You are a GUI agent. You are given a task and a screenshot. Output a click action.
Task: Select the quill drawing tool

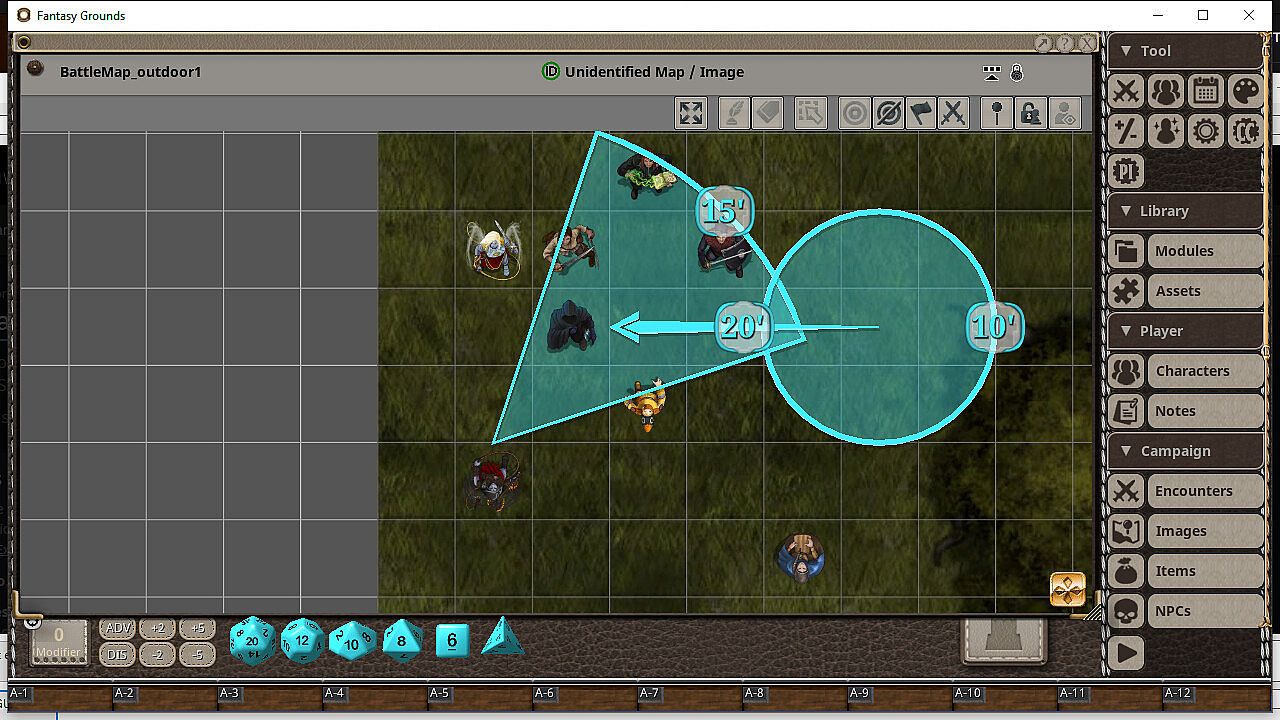[x=734, y=113]
